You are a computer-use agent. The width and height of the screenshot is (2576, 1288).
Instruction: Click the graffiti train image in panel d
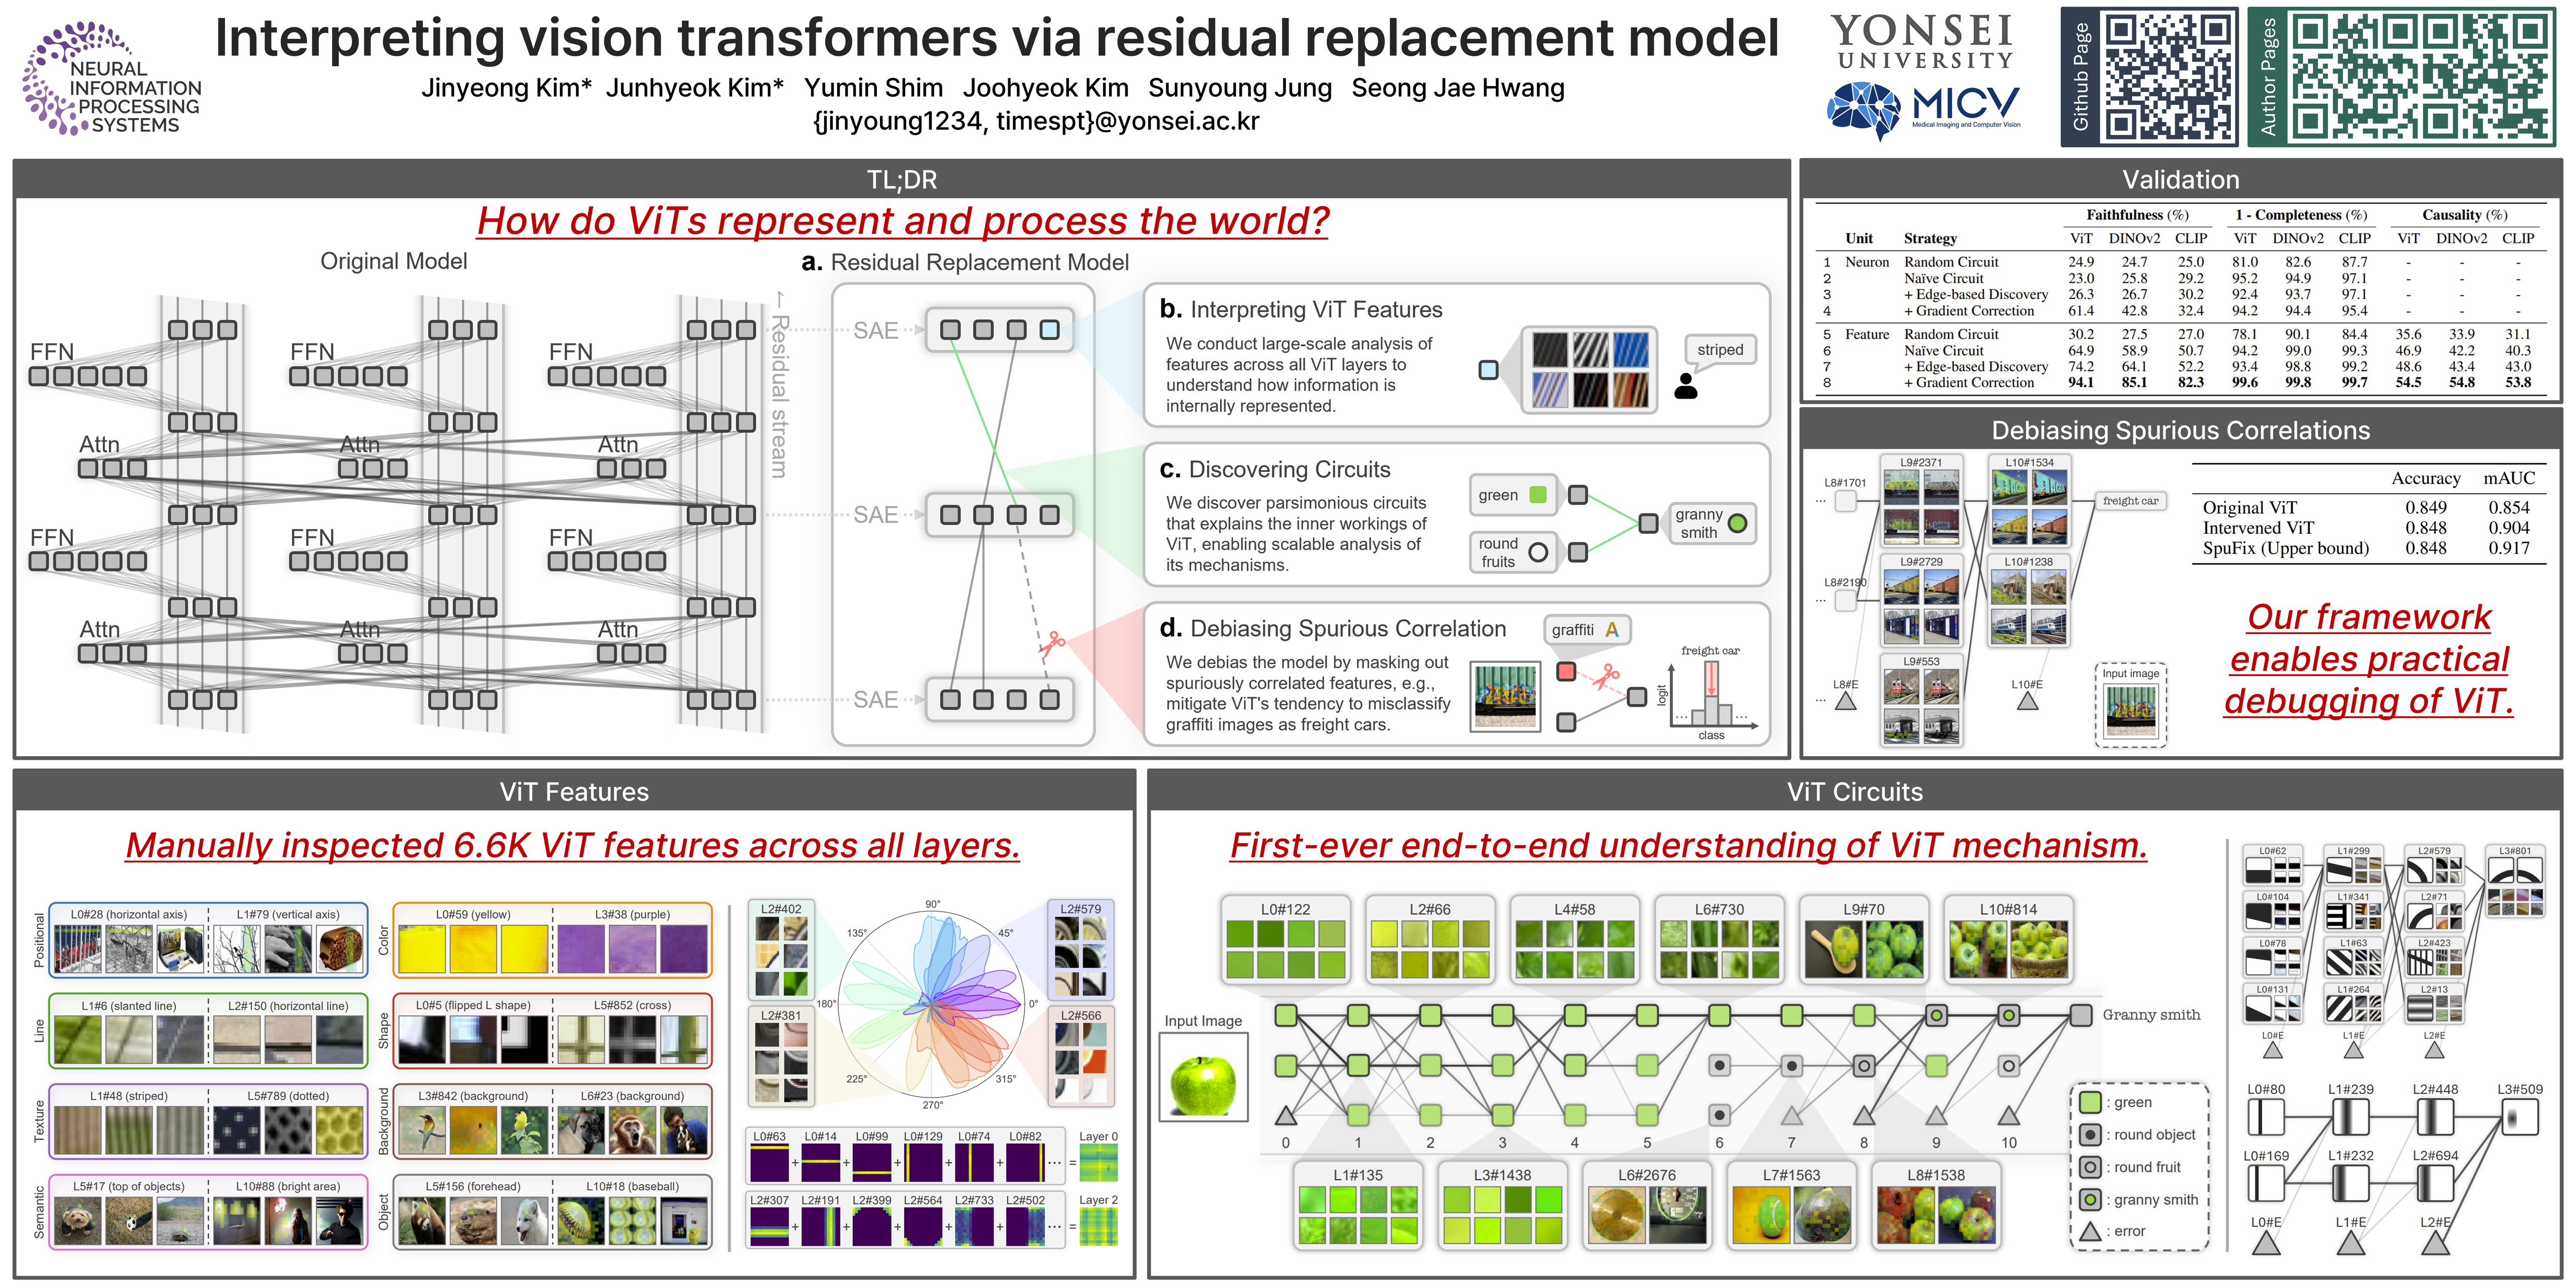tap(1505, 696)
